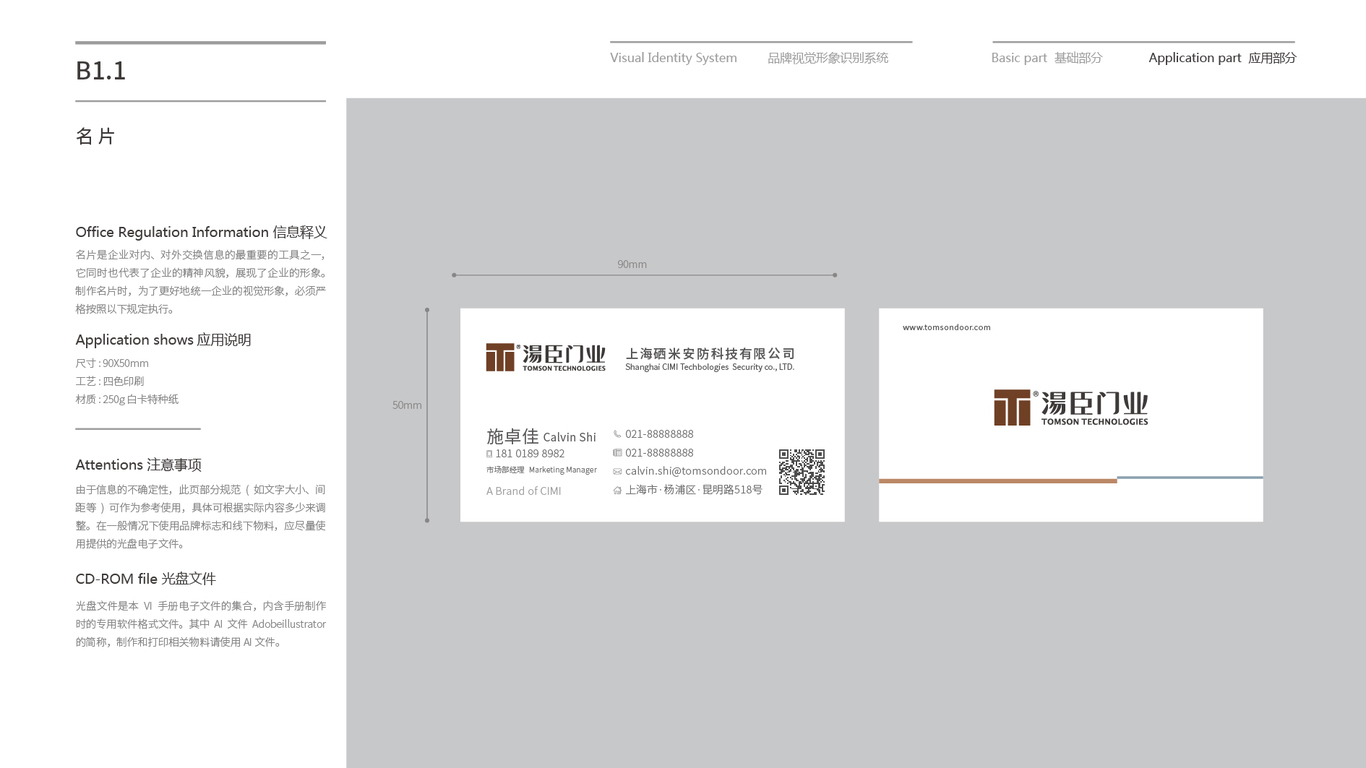Click the 品牌视觉形象识别系统 header text
Viewport: 1366px width, 768px height.
pos(828,58)
